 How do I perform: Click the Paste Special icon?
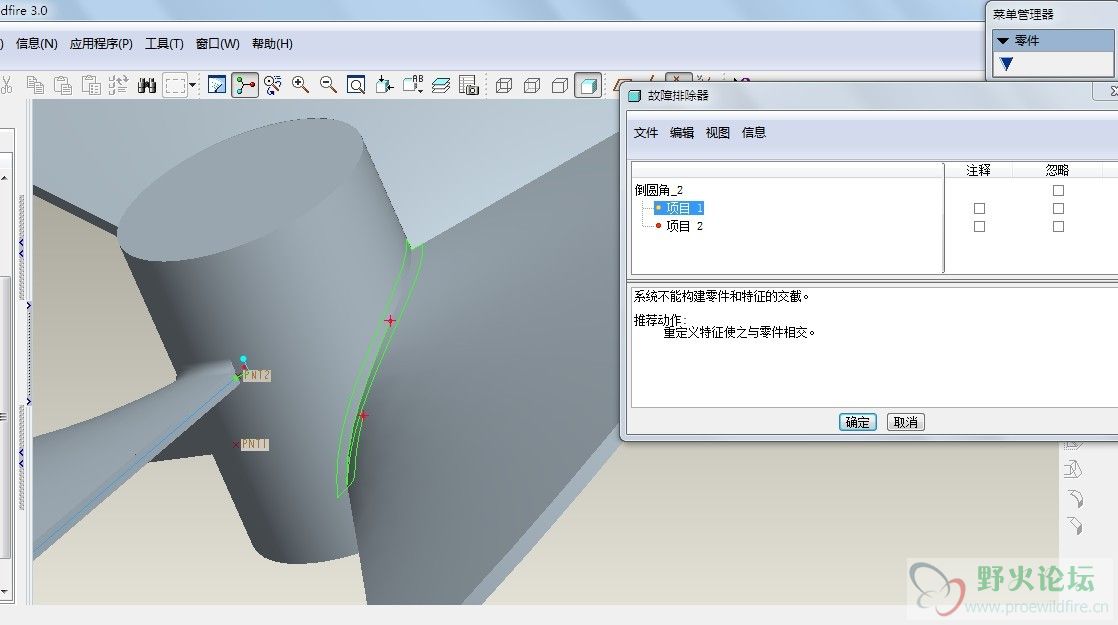point(91,86)
